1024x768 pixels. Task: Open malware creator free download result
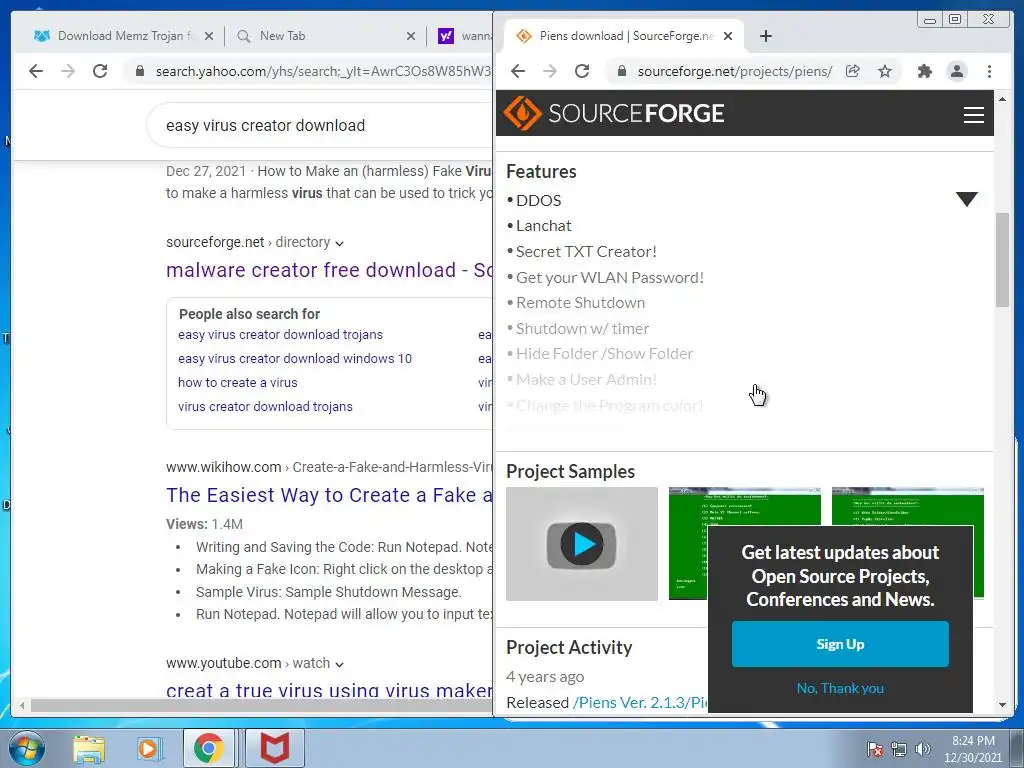point(329,270)
